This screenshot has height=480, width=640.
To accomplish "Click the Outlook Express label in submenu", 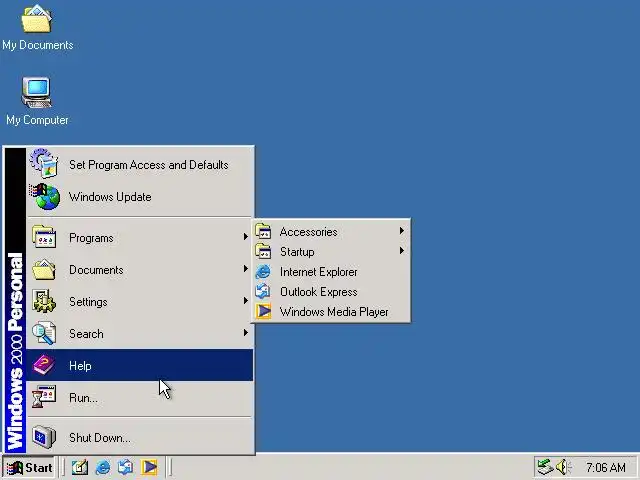I will click(x=318, y=292).
